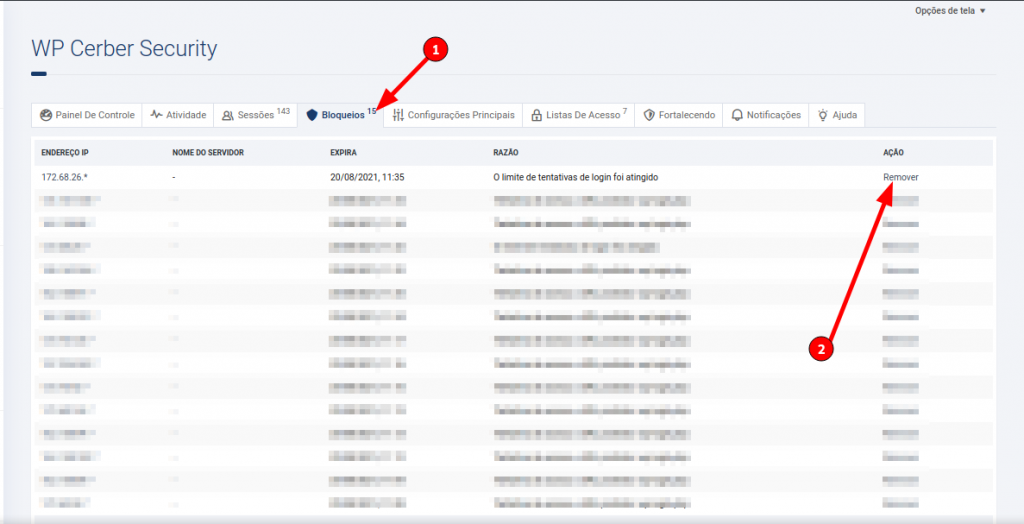Click the EXPIRA column header
This screenshot has height=524, width=1024.
[x=344, y=152]
